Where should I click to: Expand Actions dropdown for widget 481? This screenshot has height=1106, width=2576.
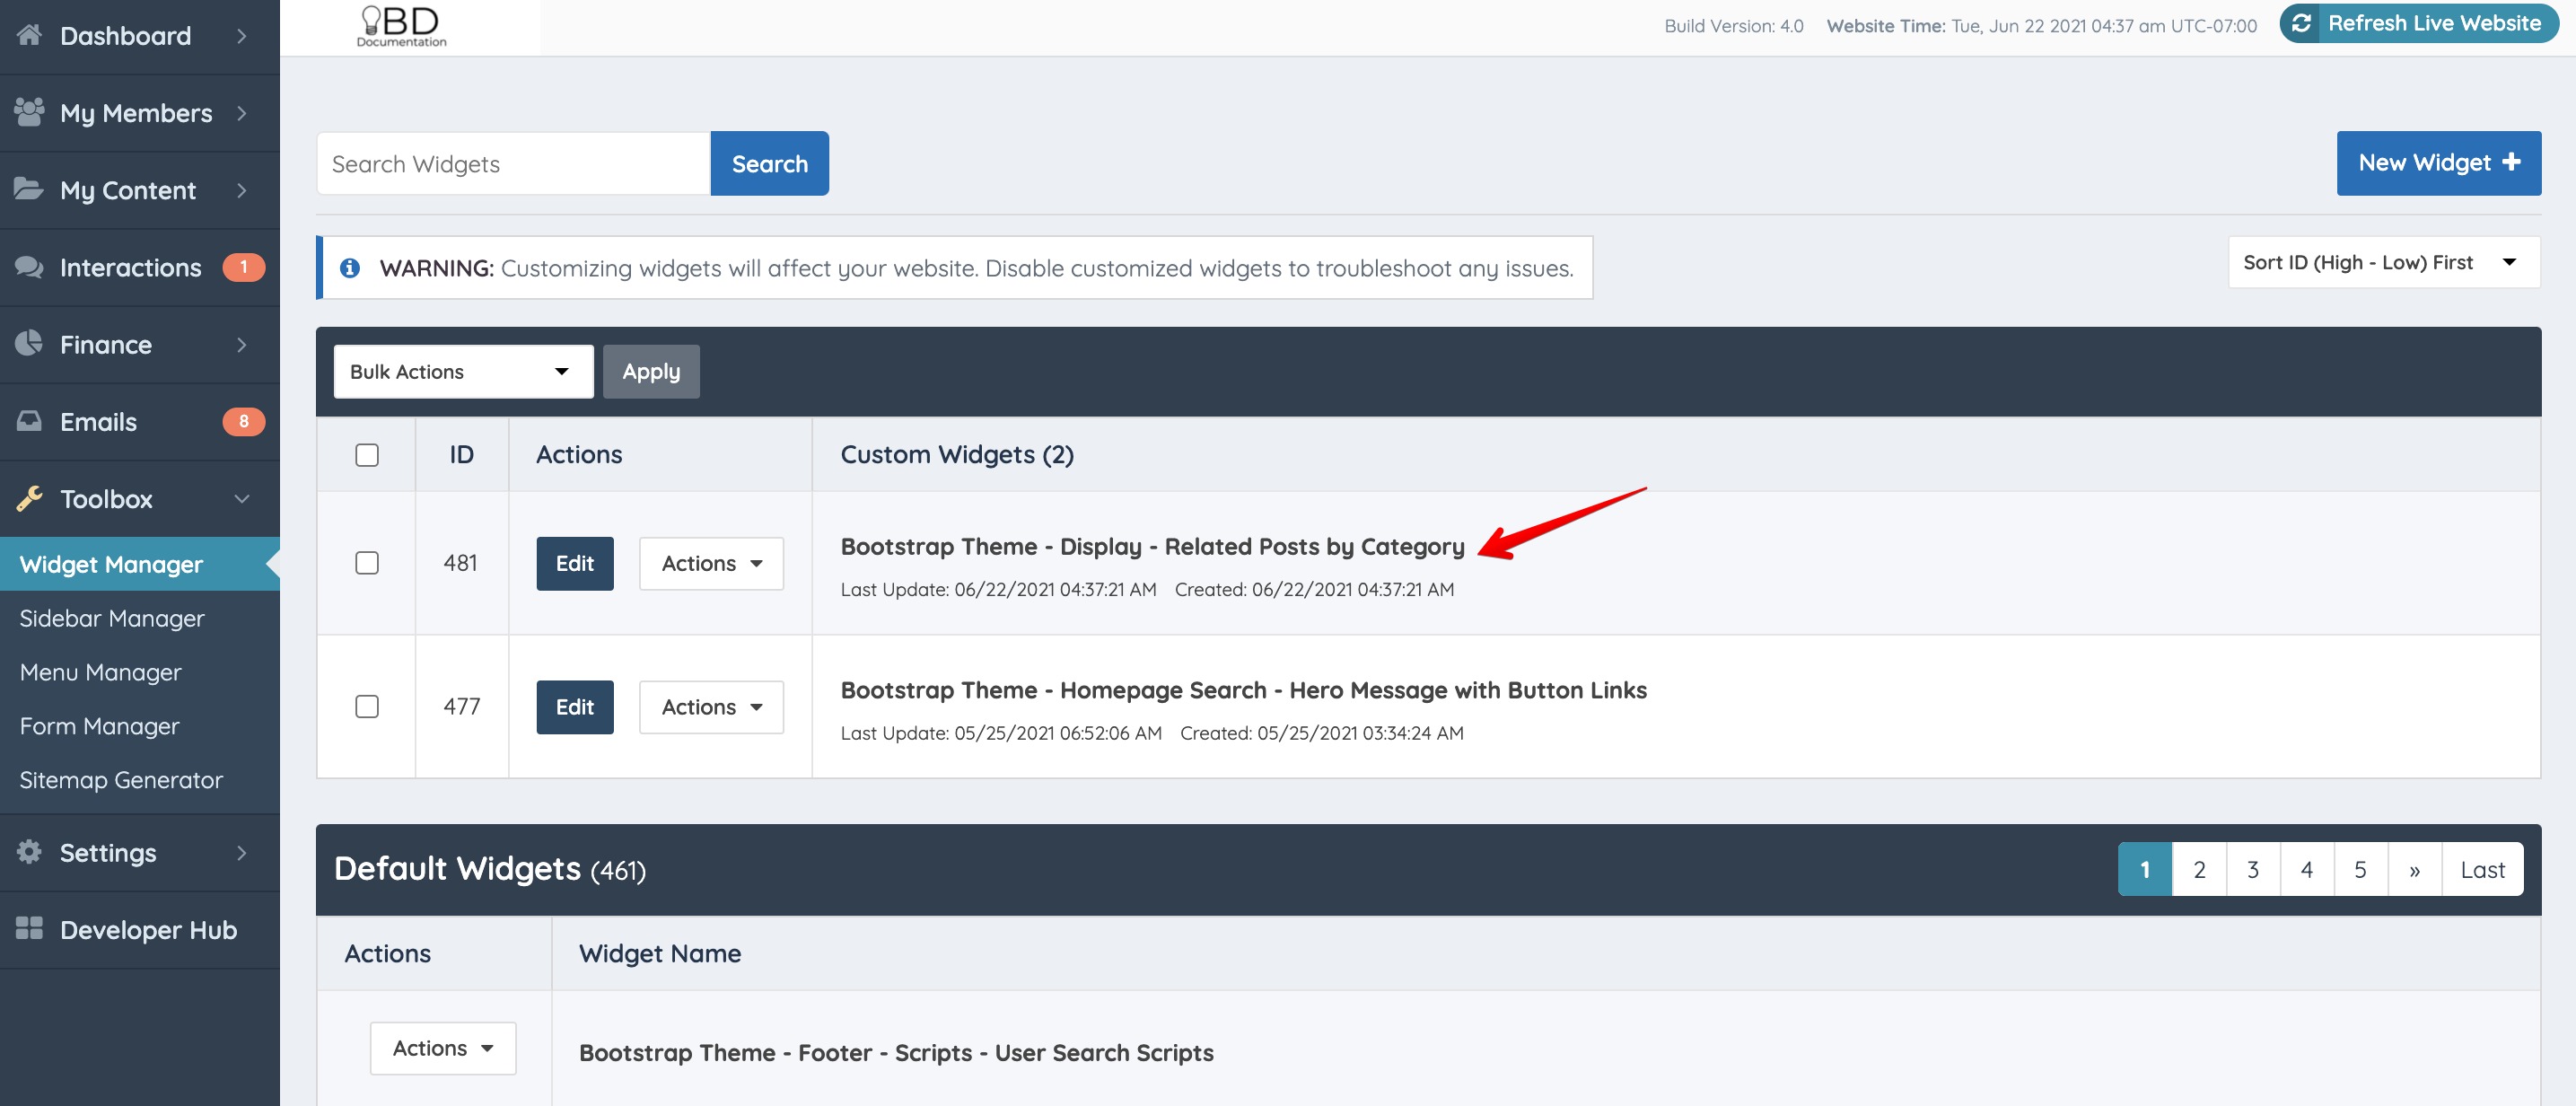click(711, 563)
